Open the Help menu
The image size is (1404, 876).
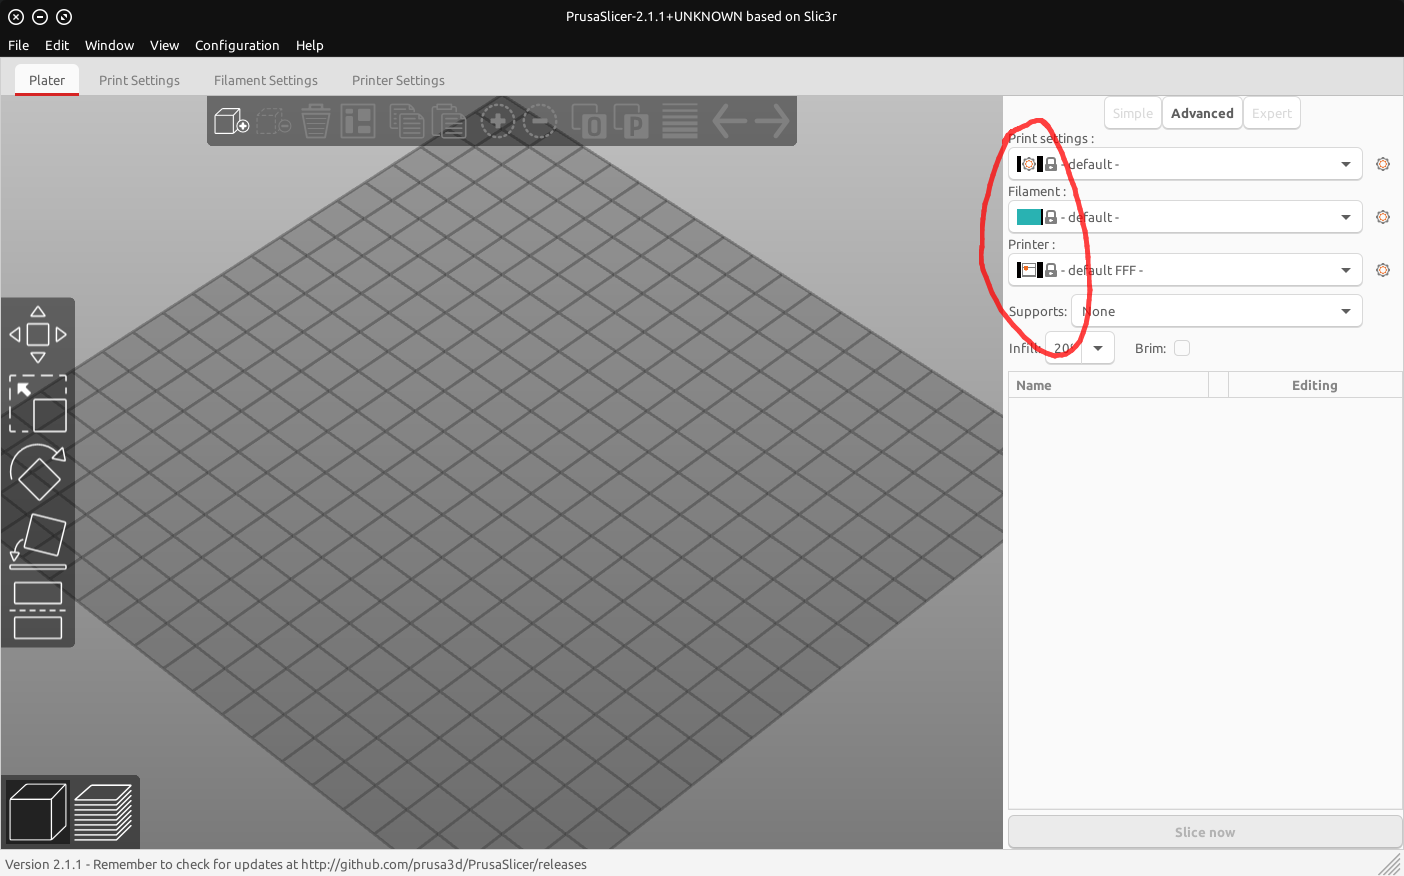tap(310, 45)
